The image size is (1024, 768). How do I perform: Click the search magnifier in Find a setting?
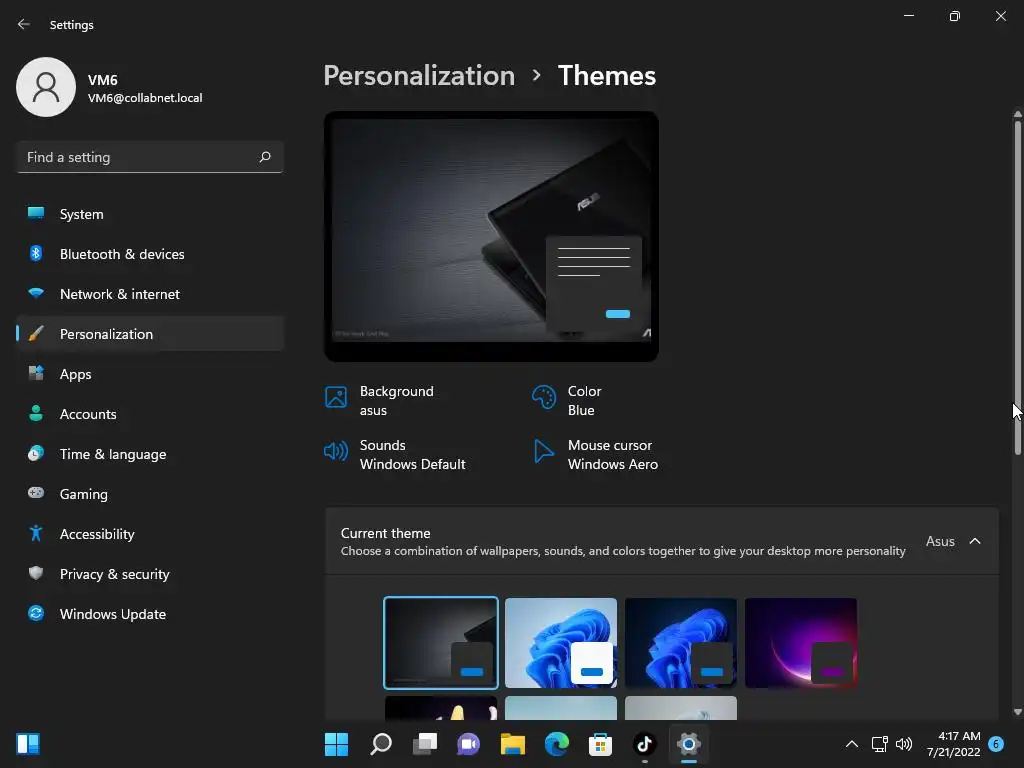pos(264,157)
